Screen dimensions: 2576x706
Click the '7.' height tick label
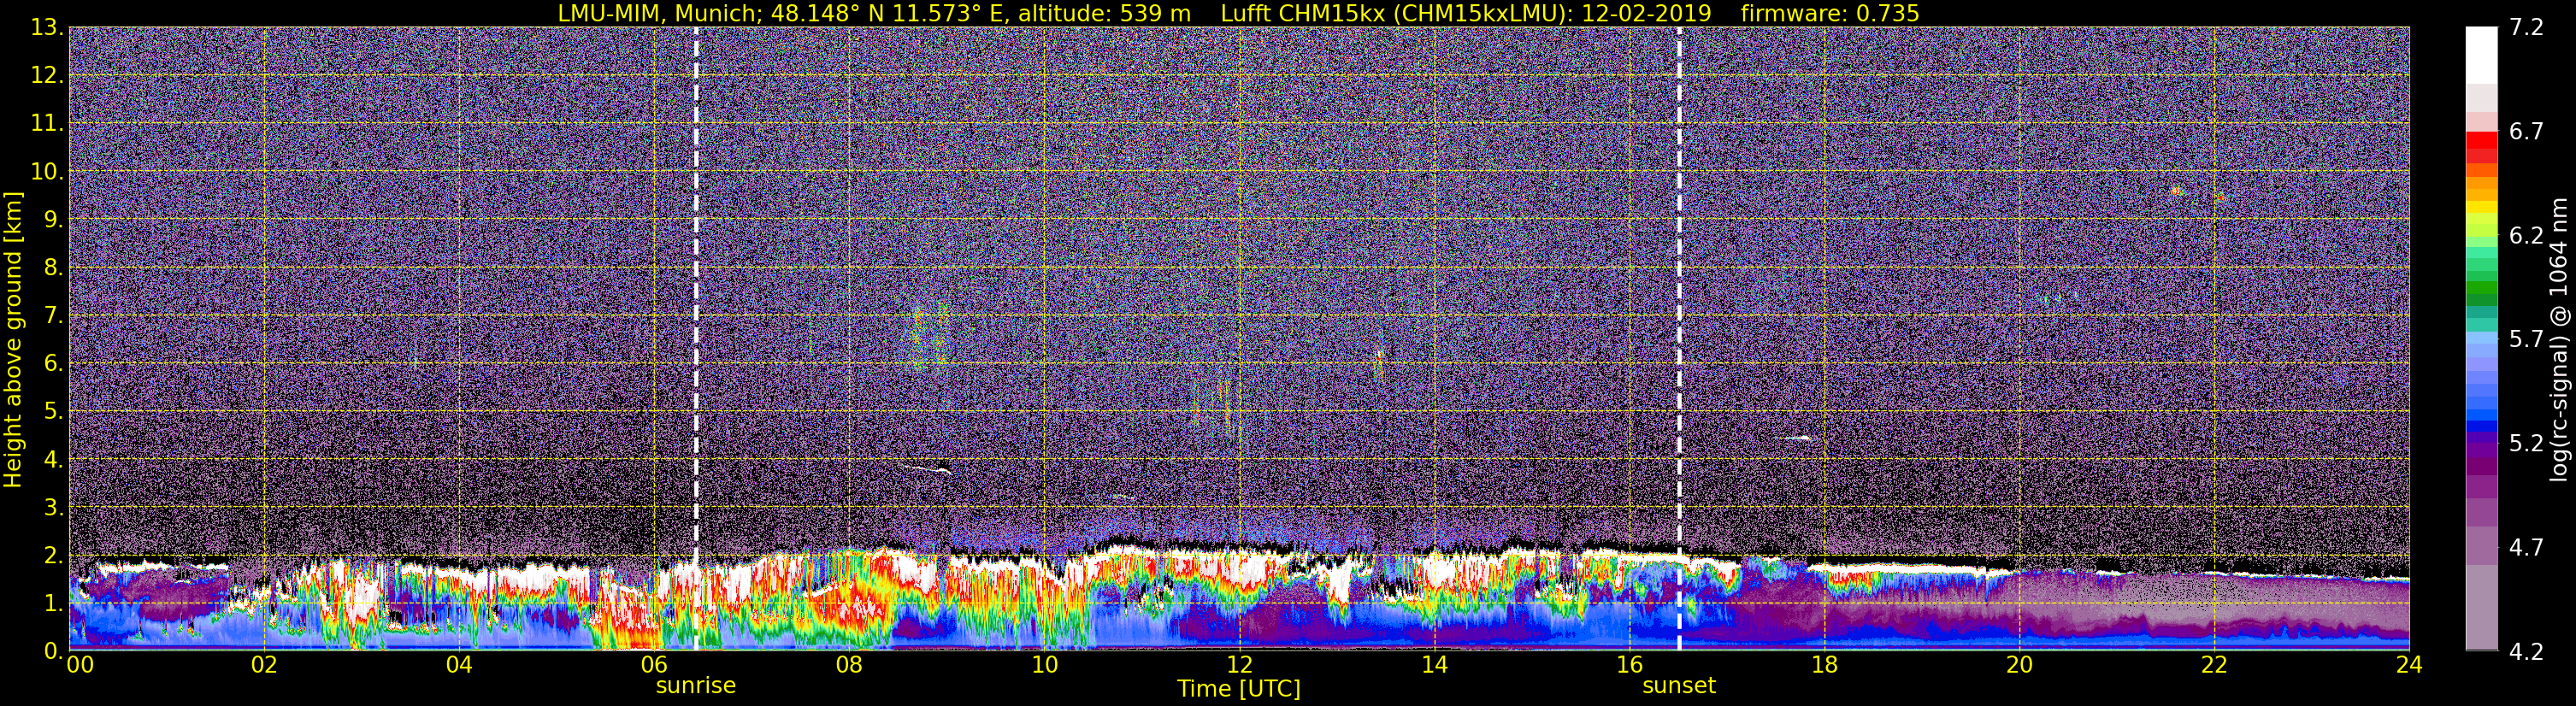tap(53, 315)
